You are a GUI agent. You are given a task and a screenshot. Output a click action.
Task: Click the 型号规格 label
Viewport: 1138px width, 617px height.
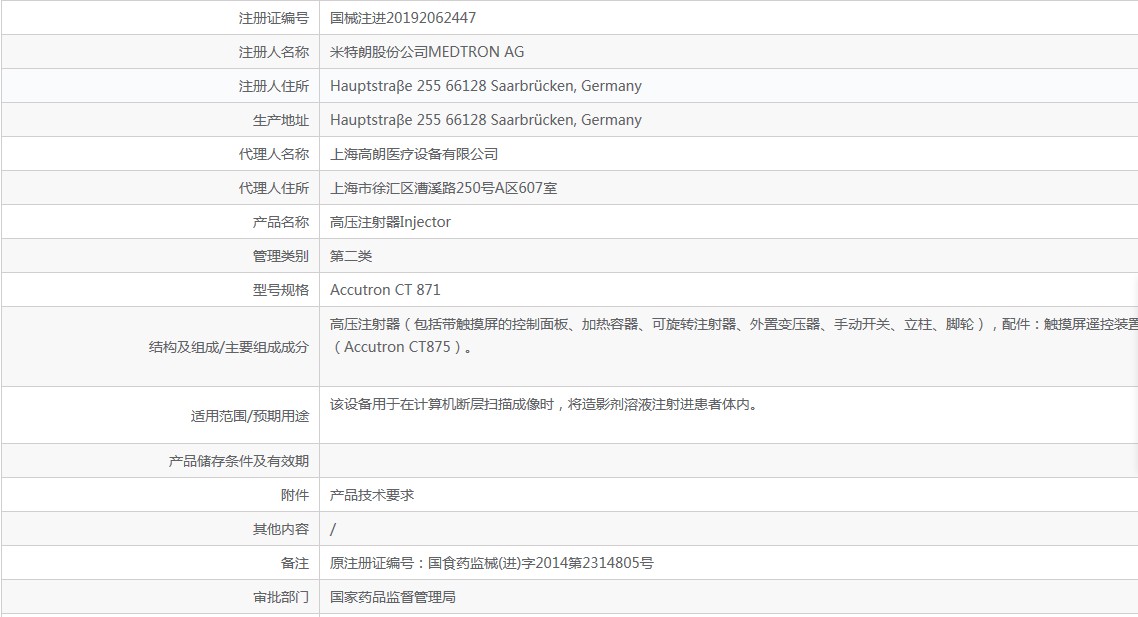281,290
